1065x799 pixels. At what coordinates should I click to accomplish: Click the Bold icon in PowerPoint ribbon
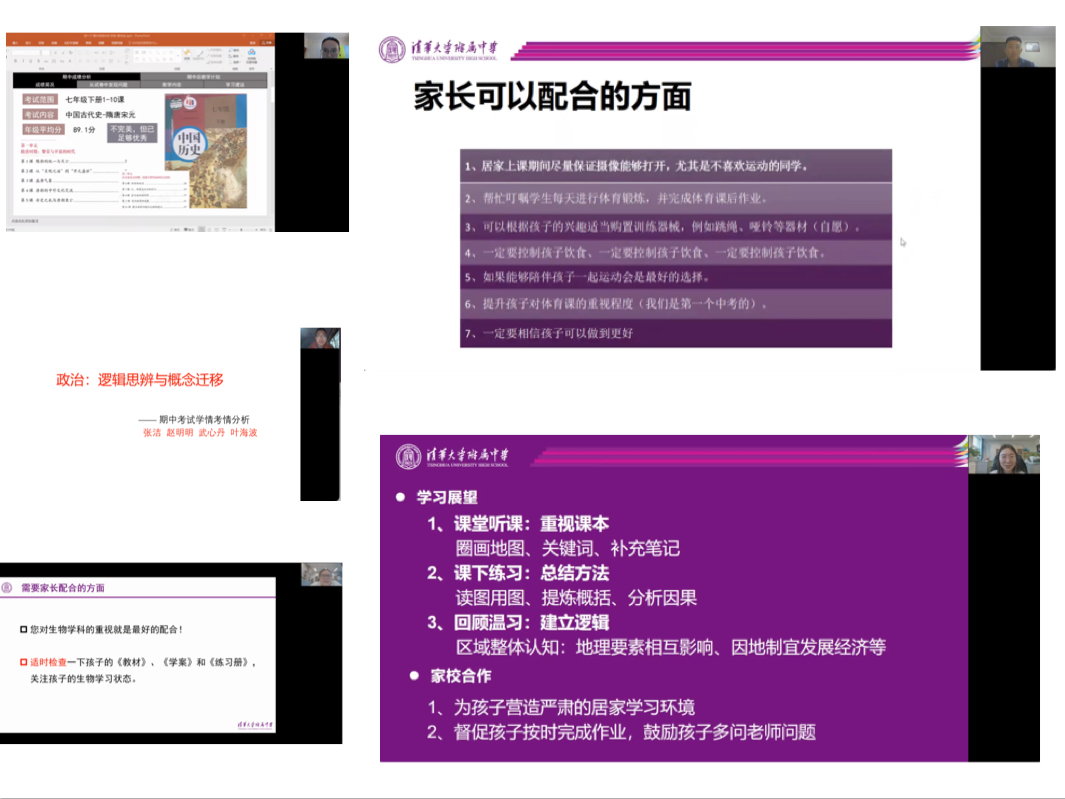[15, 61]
